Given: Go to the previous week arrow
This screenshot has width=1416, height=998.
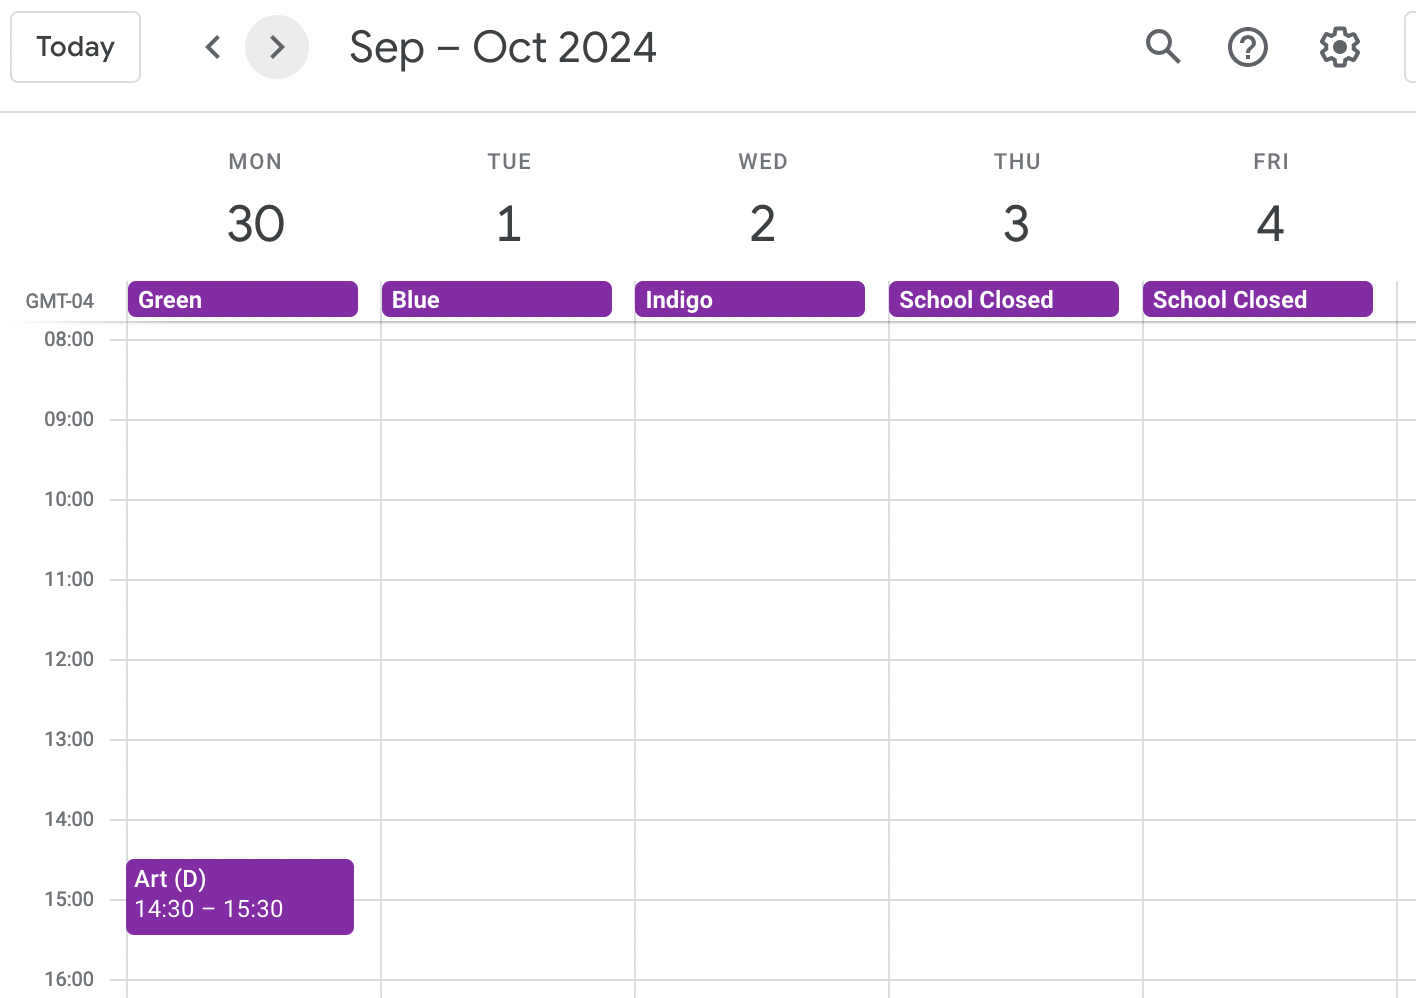Looking at the screenshot, I should coord(213,47).
